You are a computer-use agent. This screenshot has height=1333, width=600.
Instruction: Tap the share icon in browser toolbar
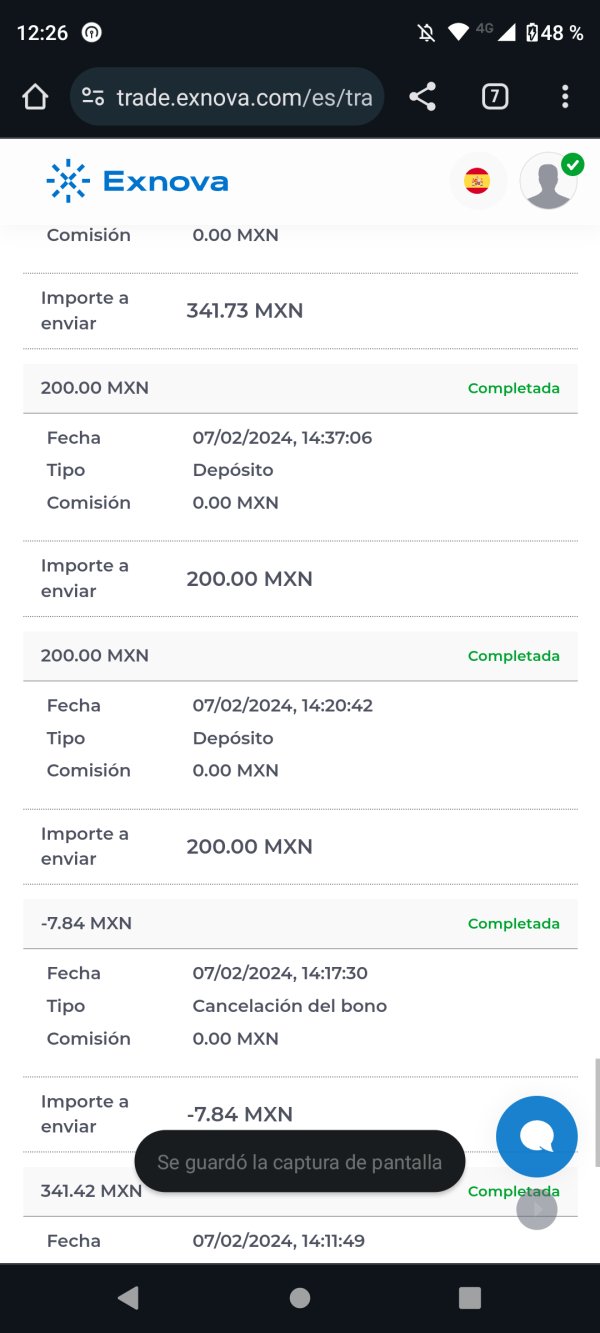coord(423,97)
